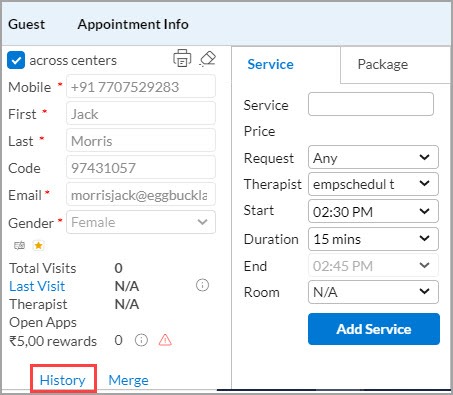The width and height of the screenshot is (453, 395).
Task: Switch to the Package tab
Action: [383, 65]
